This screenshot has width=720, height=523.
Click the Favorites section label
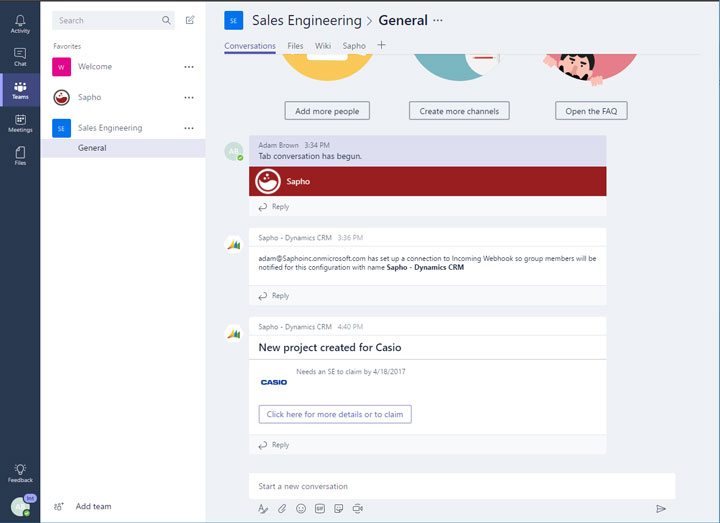67,46
